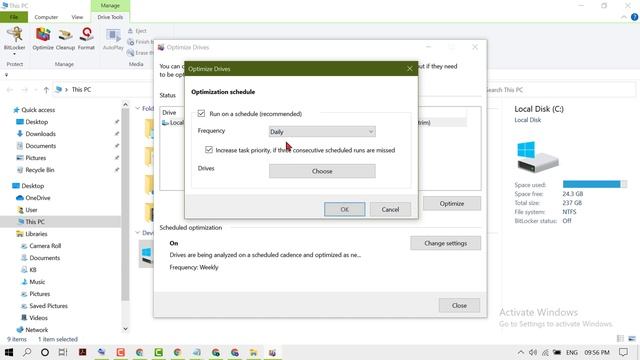
Task: Select Camera Roll library
Action: (x=45, y=246)
